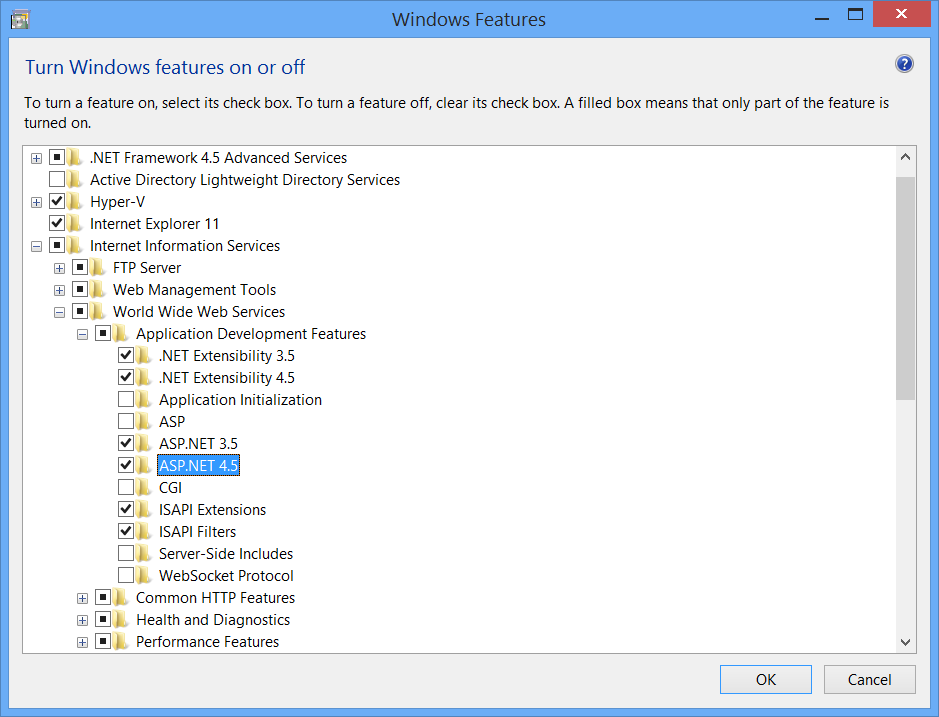Expand Performance Features node
Screen dimensions: 939x717
[x=83, y=643]
